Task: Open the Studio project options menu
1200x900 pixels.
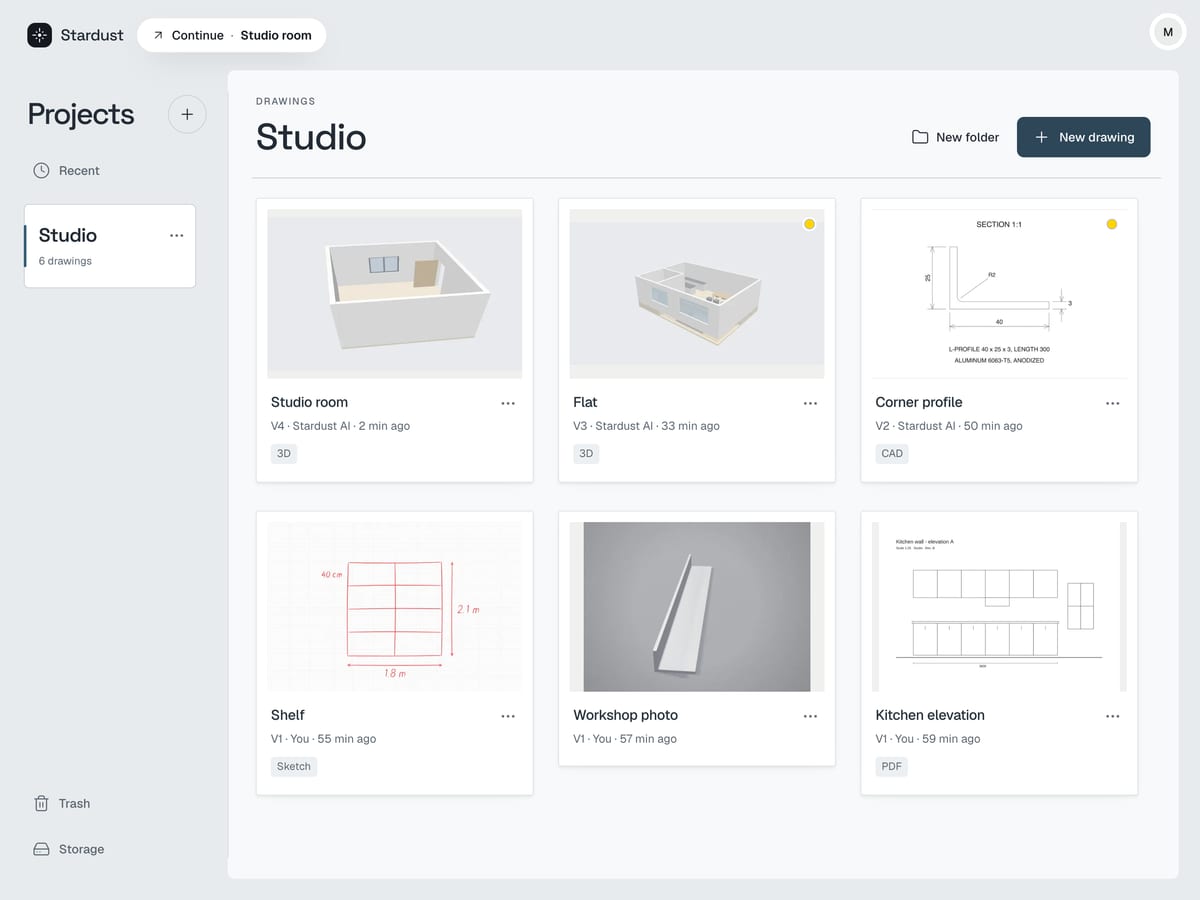Action: coord(177,235)
